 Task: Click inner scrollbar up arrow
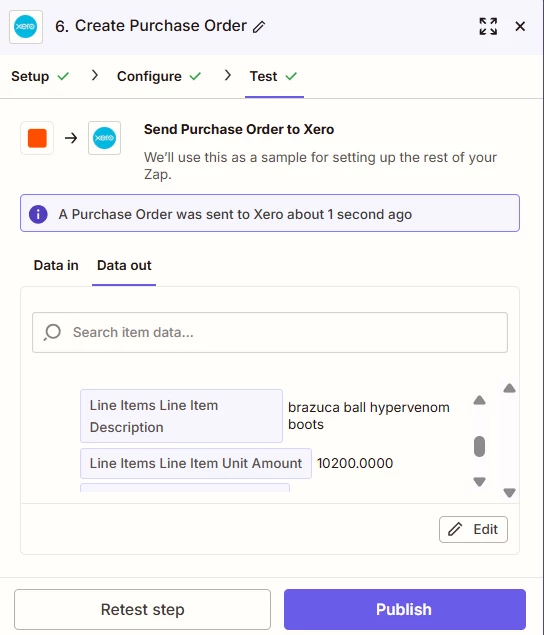(480, 401)
